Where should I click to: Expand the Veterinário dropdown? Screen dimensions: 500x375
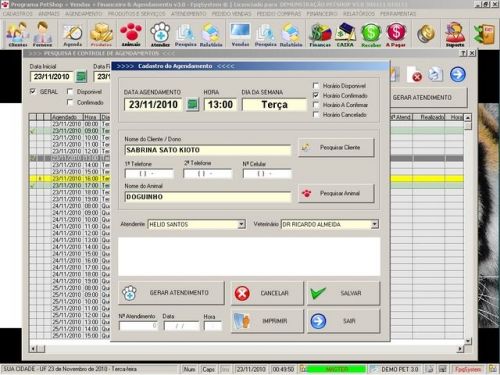375,224
